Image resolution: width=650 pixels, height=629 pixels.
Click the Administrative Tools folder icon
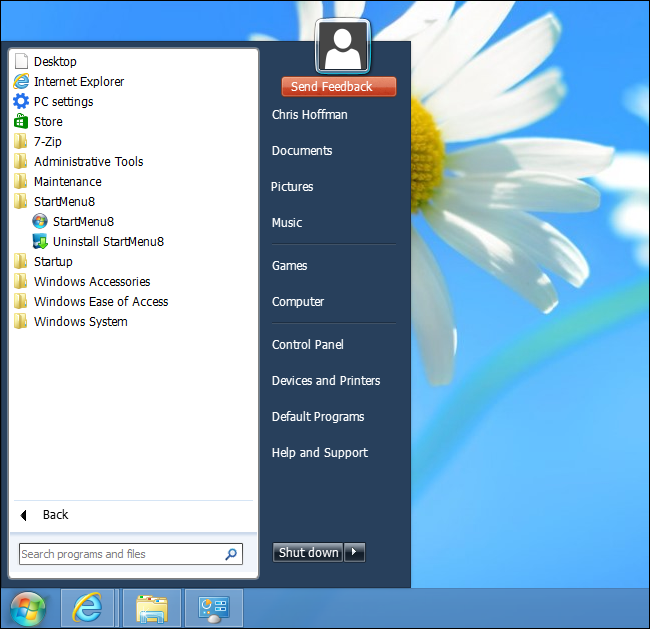coord(21,161)
